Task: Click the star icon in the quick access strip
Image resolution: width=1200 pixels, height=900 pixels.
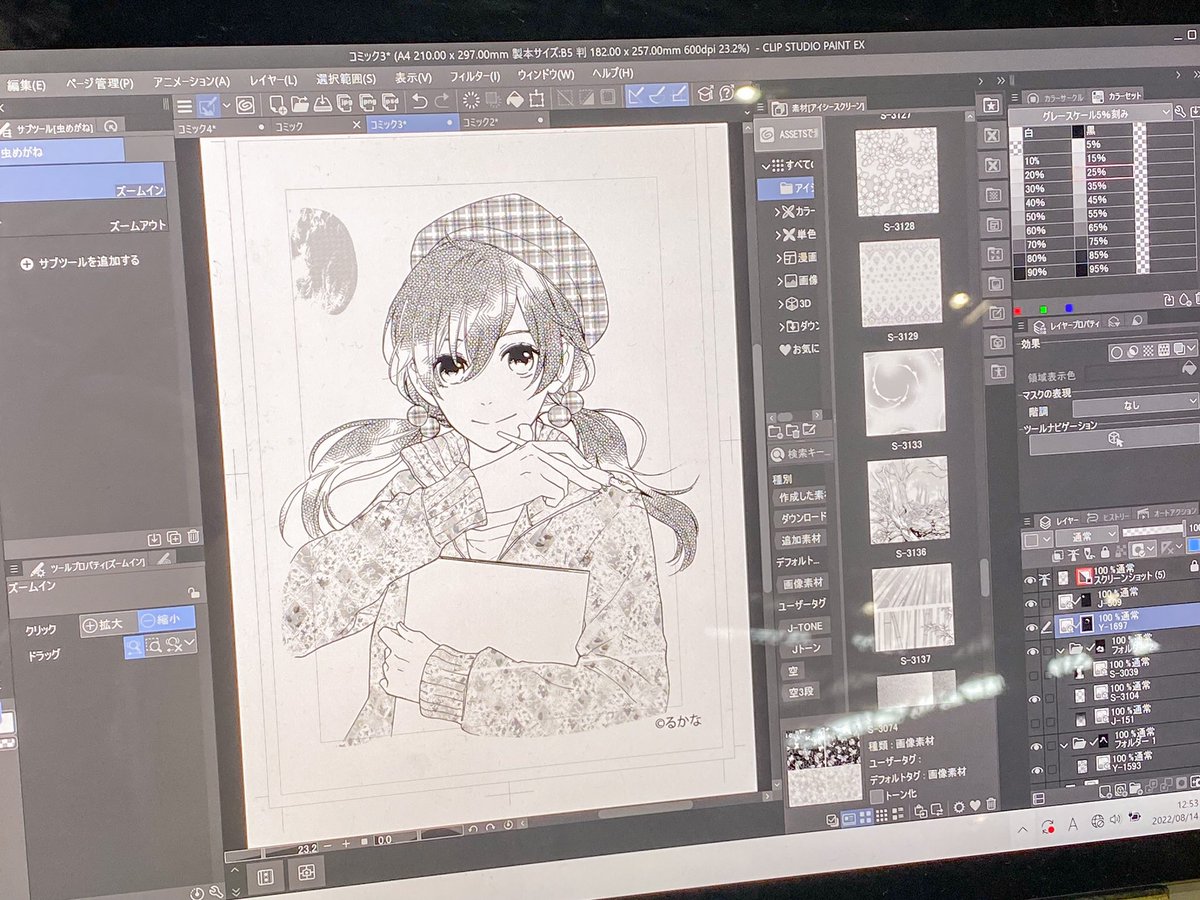Action: [x=990, y=104]
